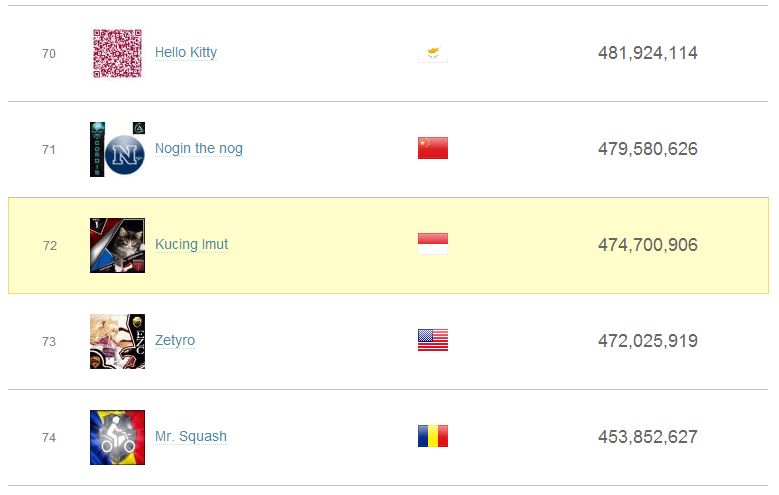Screen dimensions: 779x495
Task: Click the Romania flag icon
Action: click(x=432, y=437)
